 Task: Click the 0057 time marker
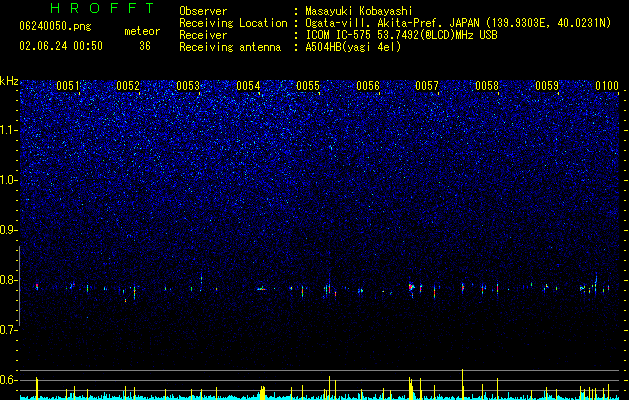point(427,86)
